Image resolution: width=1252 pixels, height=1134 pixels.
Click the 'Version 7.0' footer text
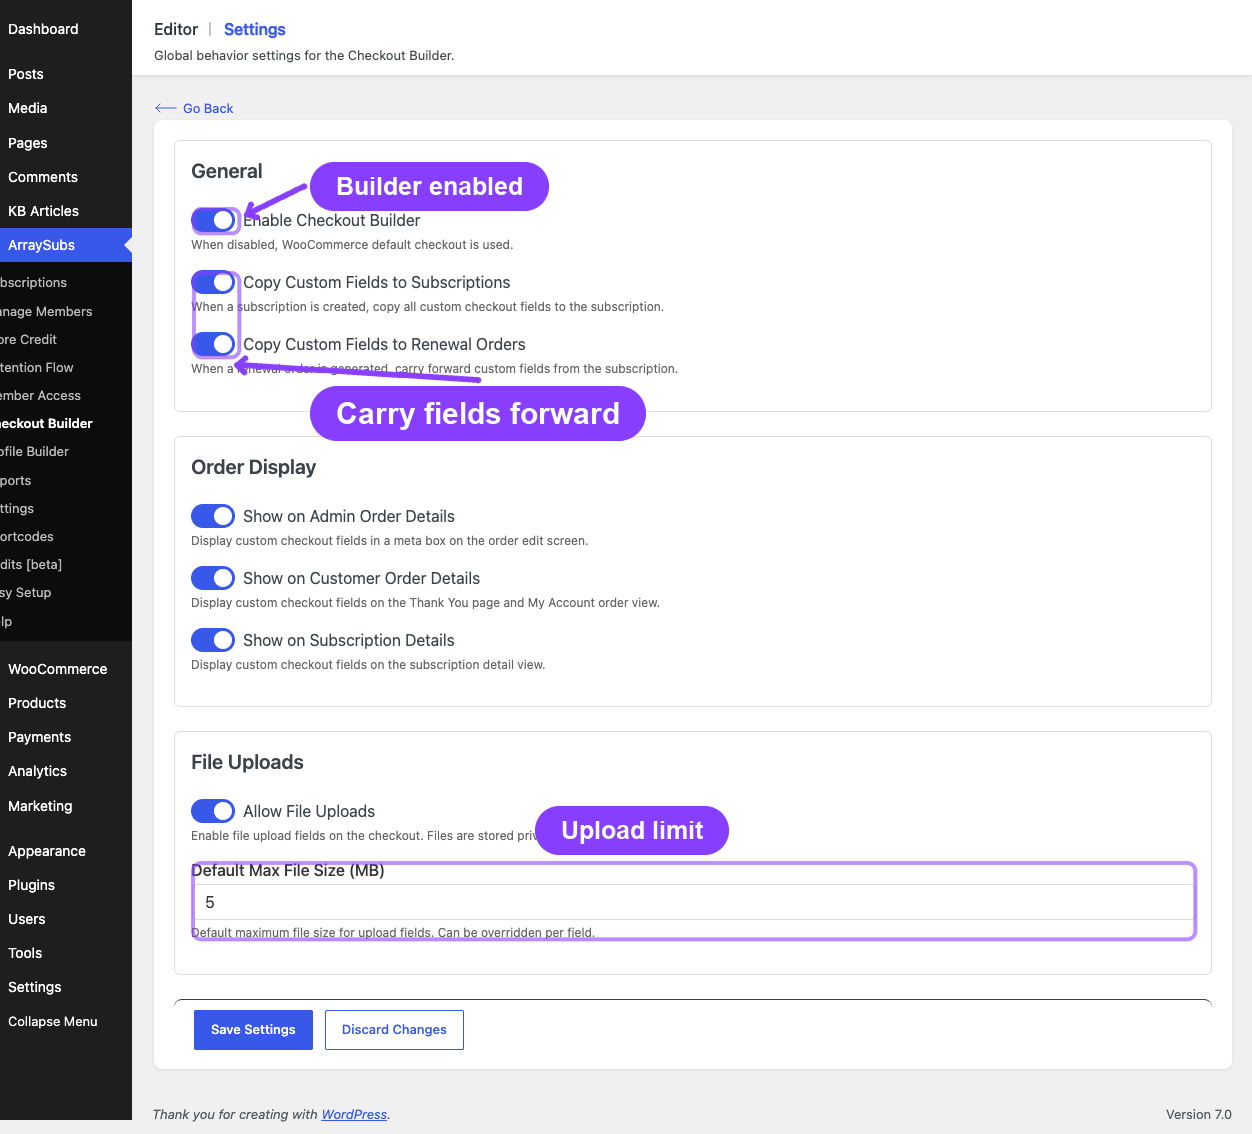click(1199, 1114)
